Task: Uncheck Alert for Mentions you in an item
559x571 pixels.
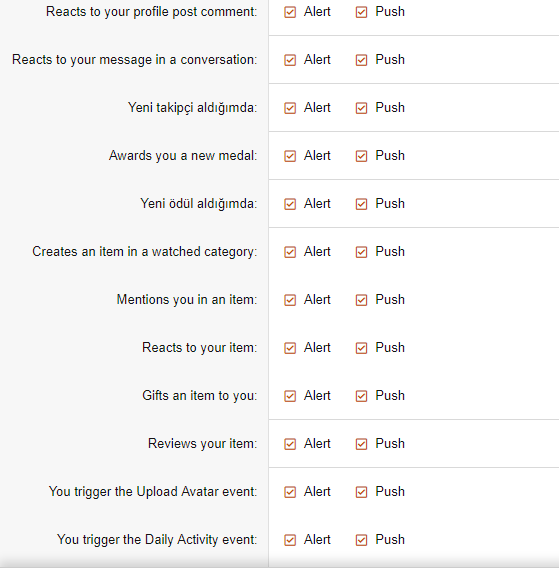Action: pos(290,300)
